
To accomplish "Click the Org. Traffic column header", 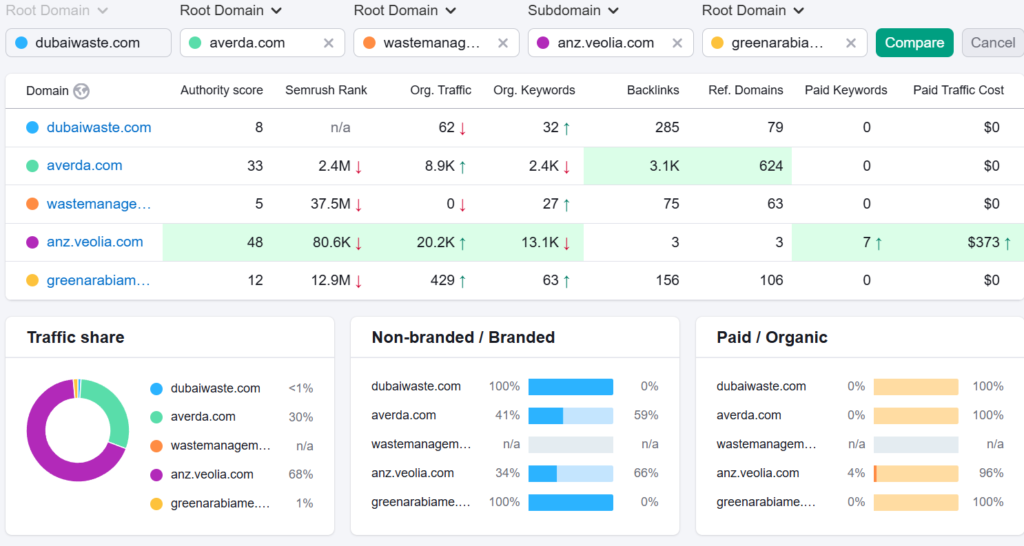I will pyautogui.click(x=440, y=90).
